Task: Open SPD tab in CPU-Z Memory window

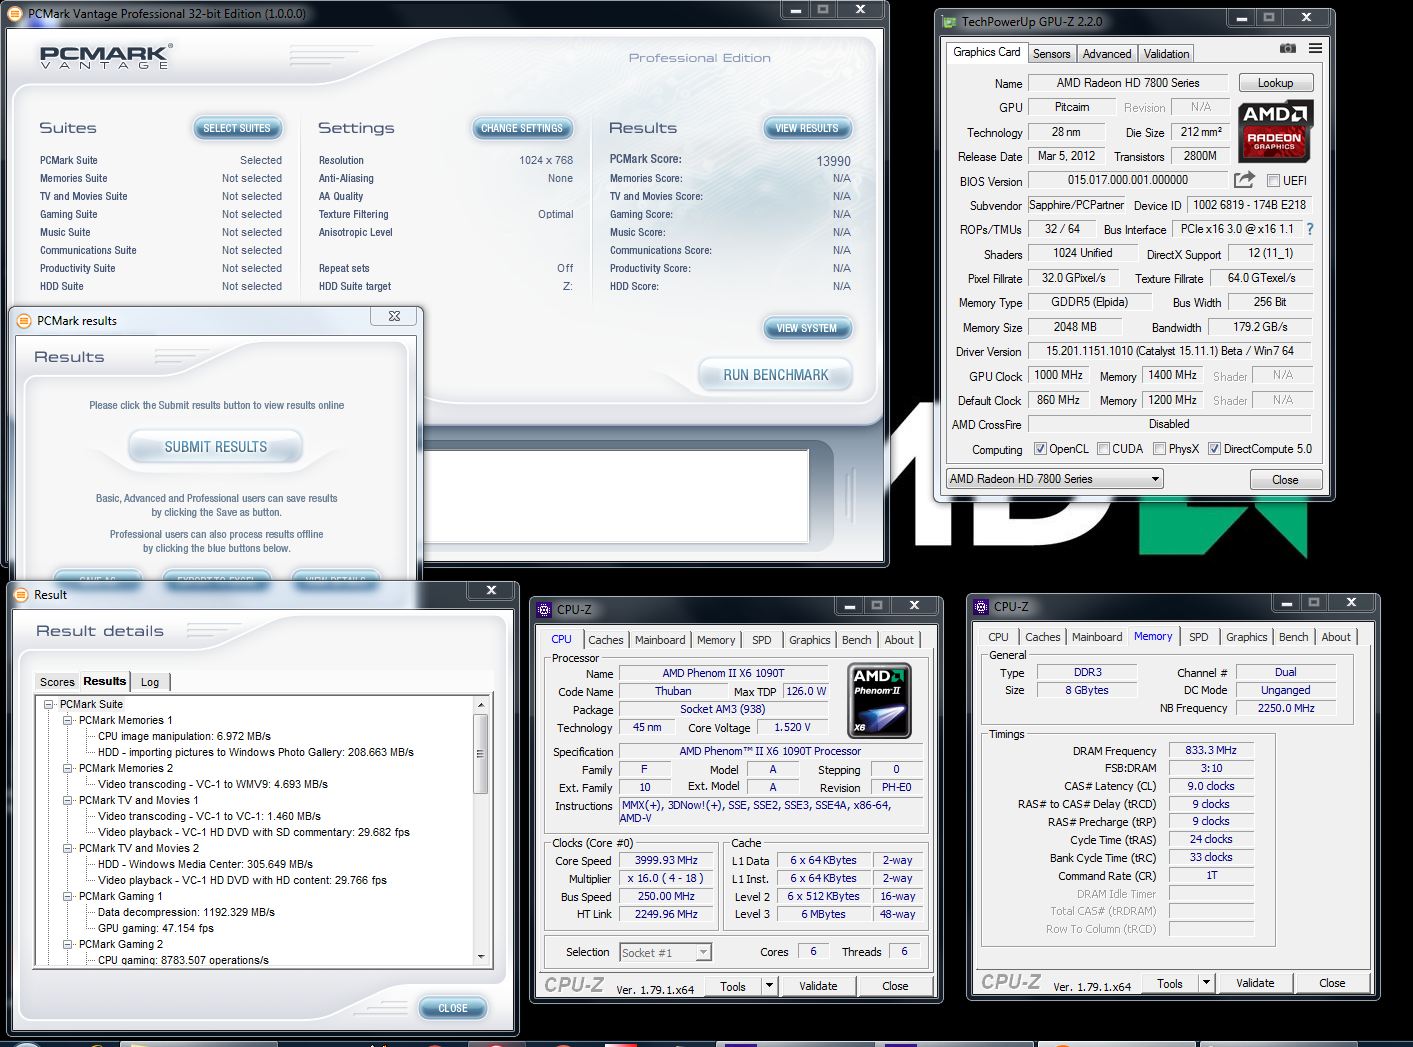Action: pyautogui.click(x=1198, y=637)
